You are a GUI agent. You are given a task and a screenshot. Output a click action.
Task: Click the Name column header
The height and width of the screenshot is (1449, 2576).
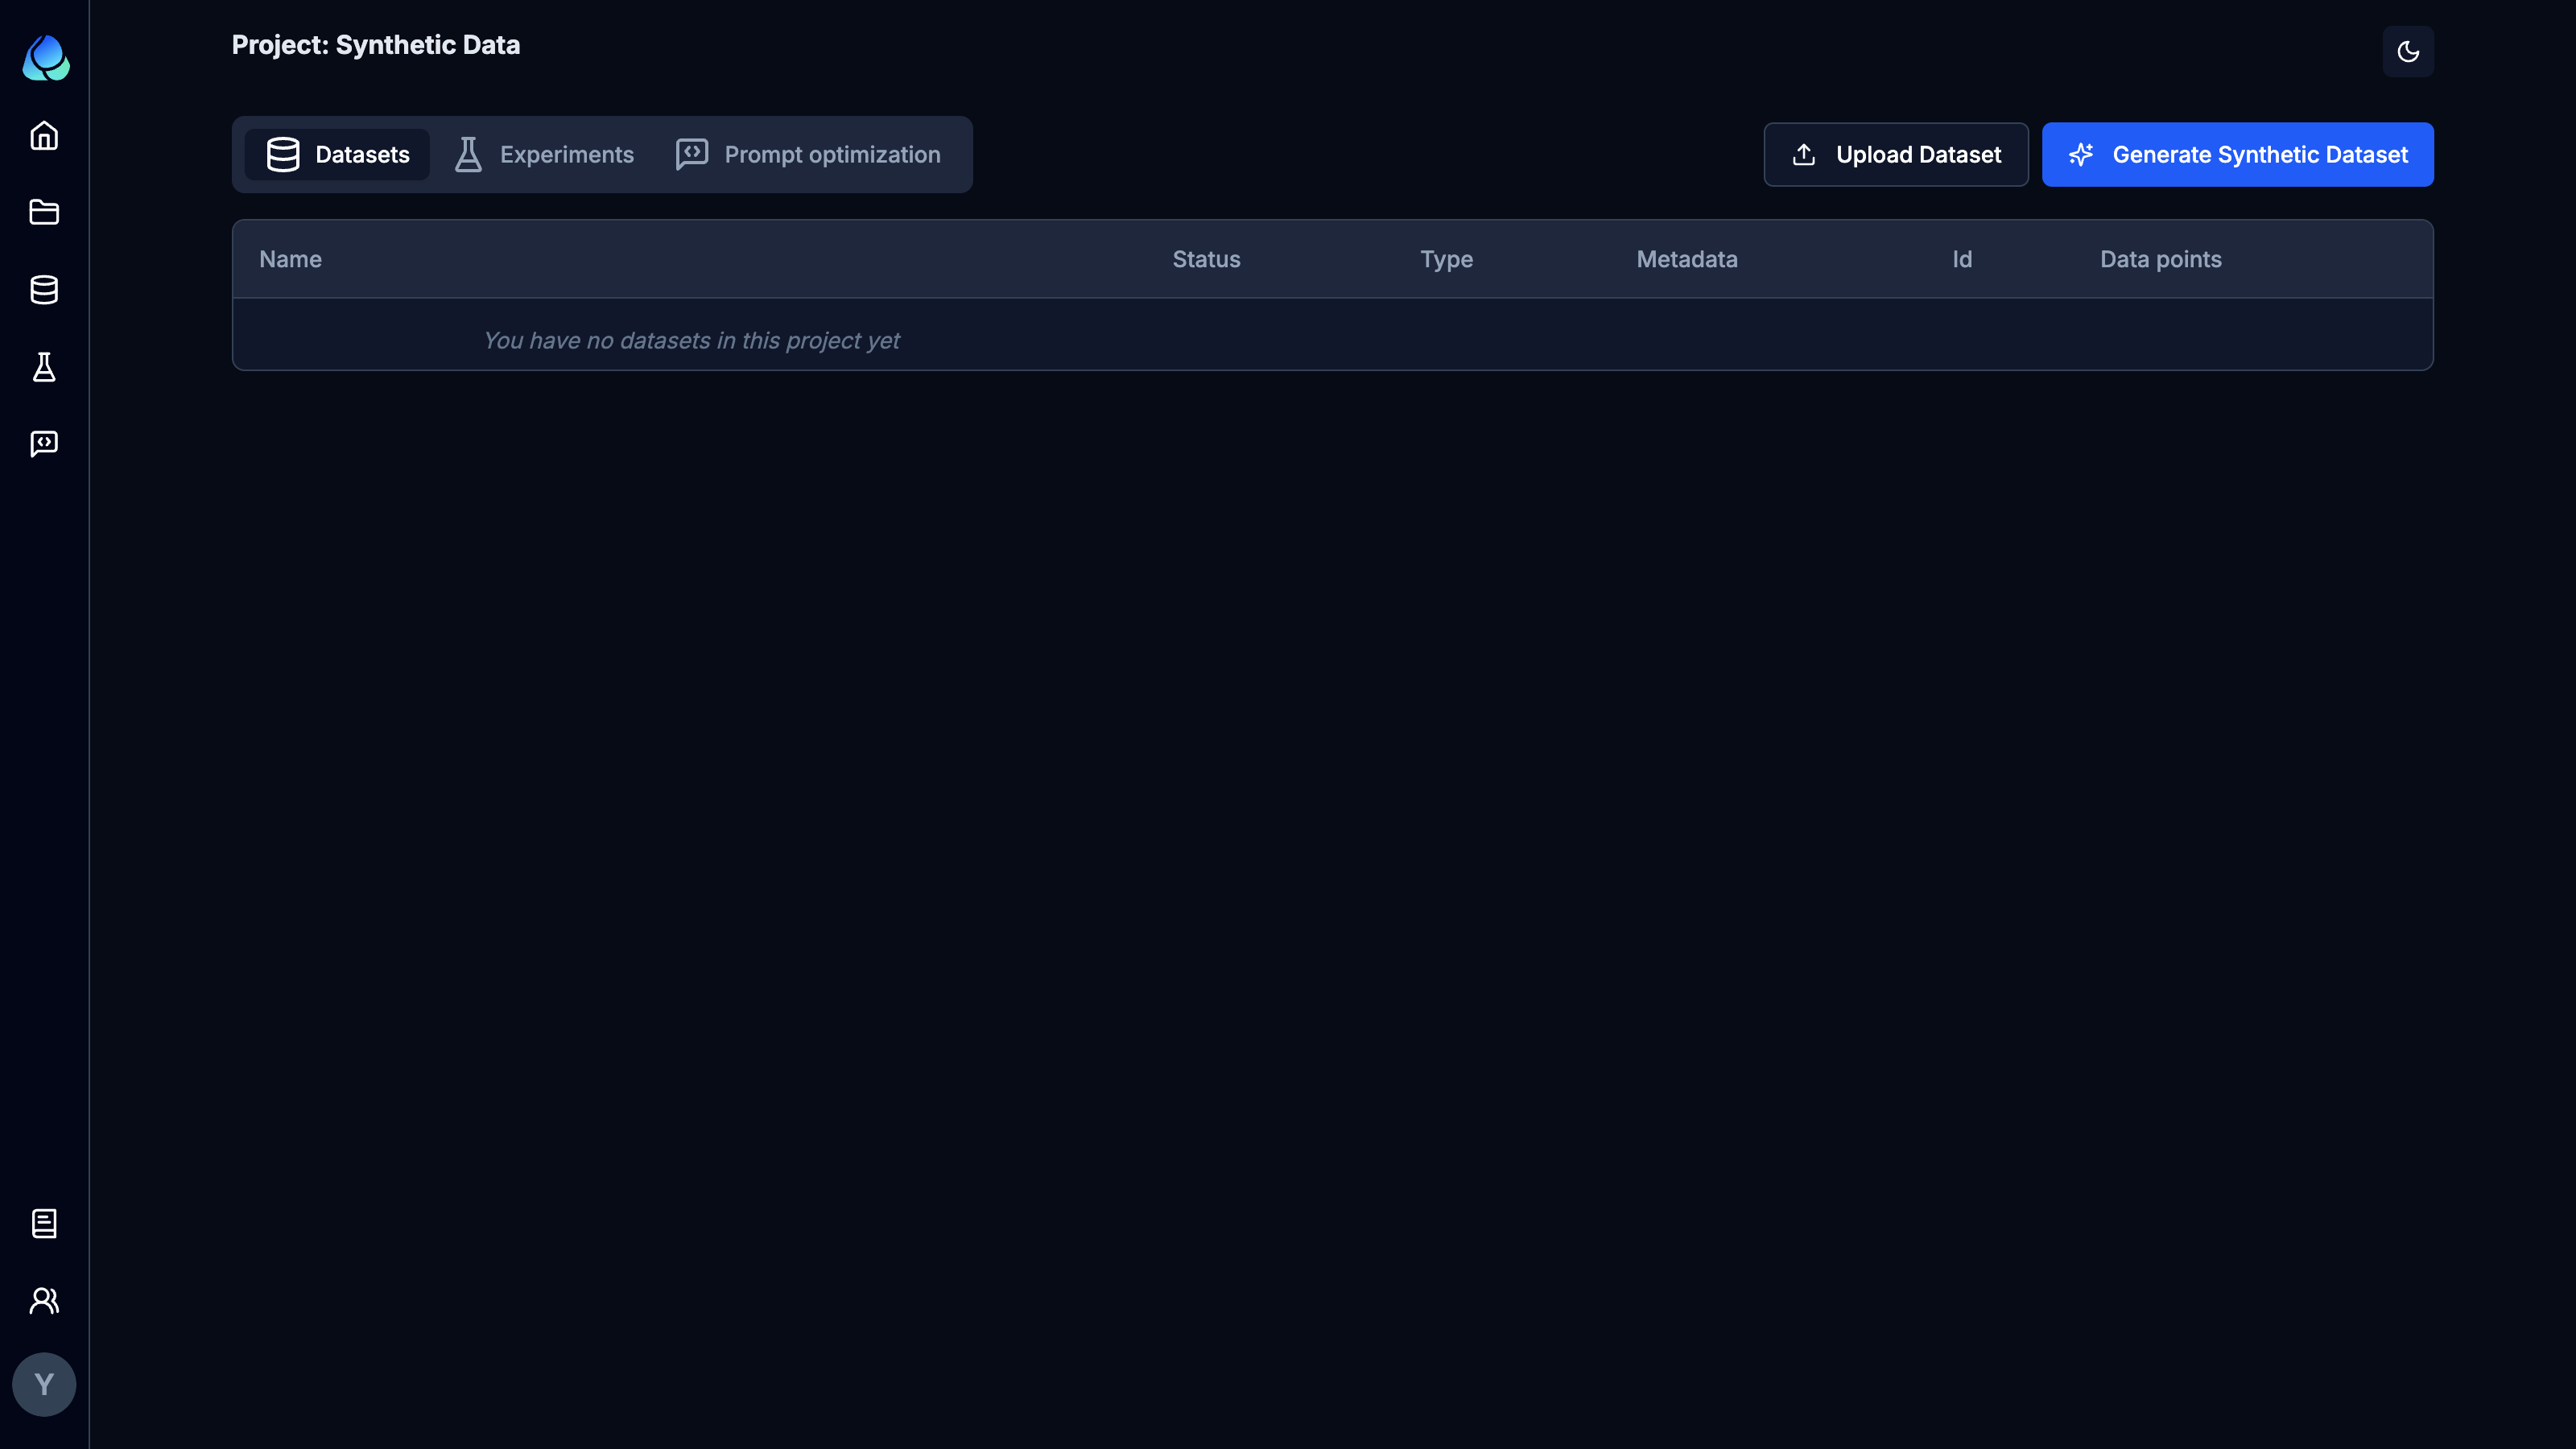click(290, 259)
